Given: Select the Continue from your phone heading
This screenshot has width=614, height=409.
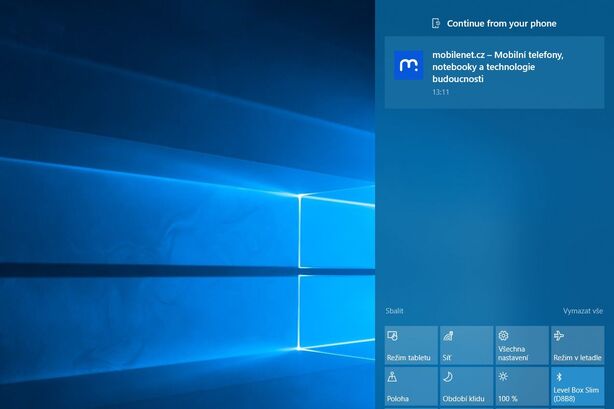Looking at the screenshot, I should point(502,24).
